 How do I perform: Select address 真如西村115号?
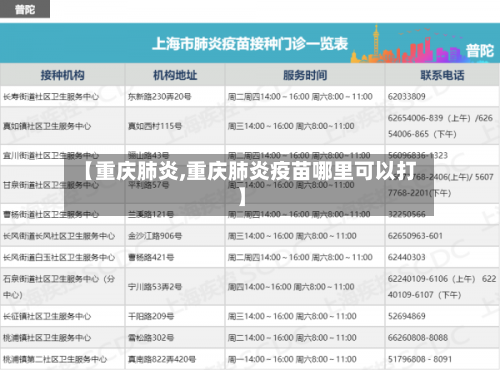point(155,126)
